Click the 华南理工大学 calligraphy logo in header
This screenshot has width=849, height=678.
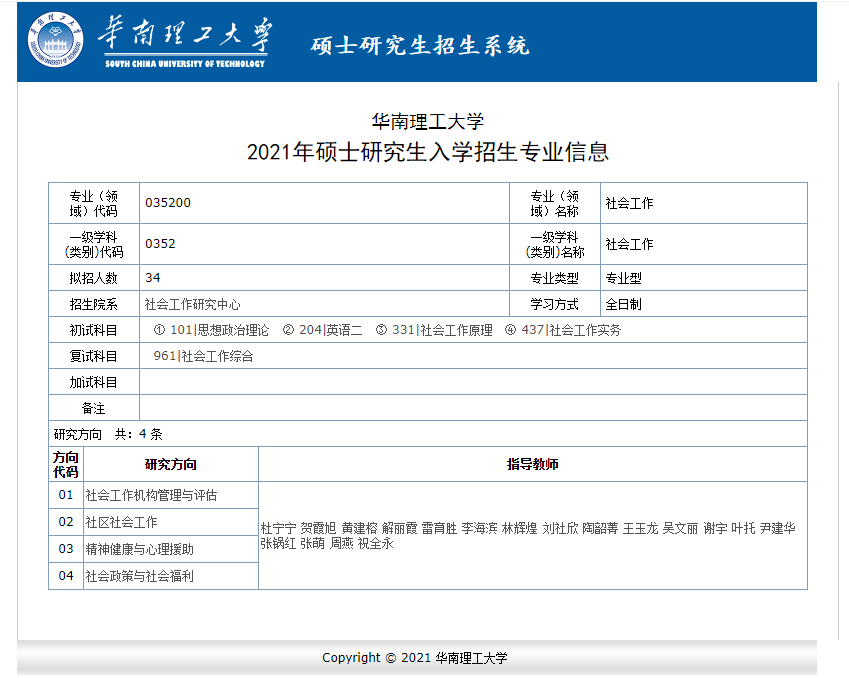(x=185, y=41)
